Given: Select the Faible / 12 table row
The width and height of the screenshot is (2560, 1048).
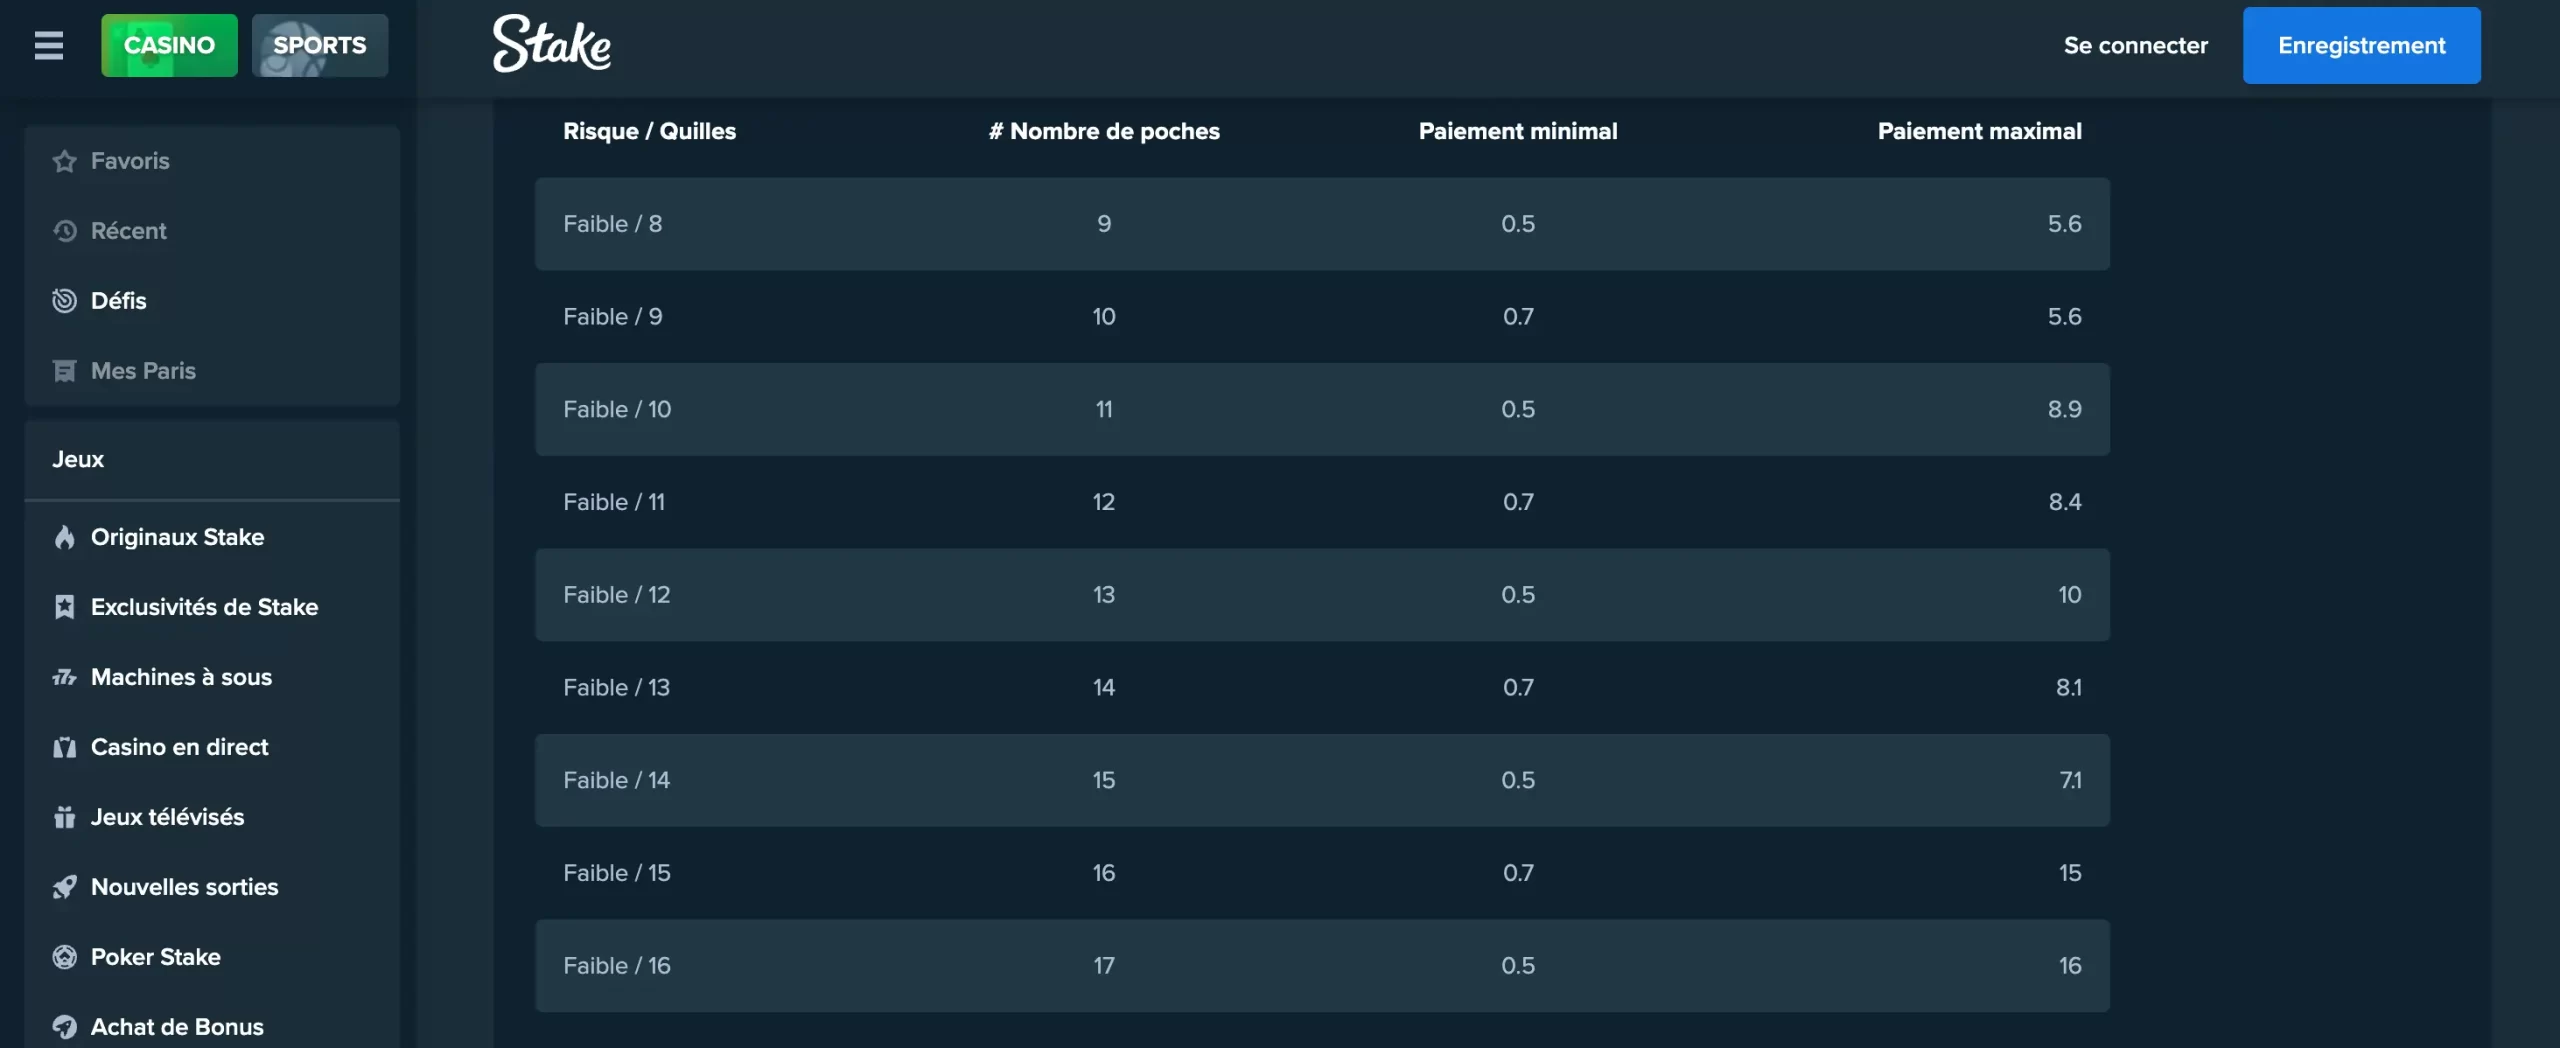Looking at the screenshot, I should coord(1322,595).
